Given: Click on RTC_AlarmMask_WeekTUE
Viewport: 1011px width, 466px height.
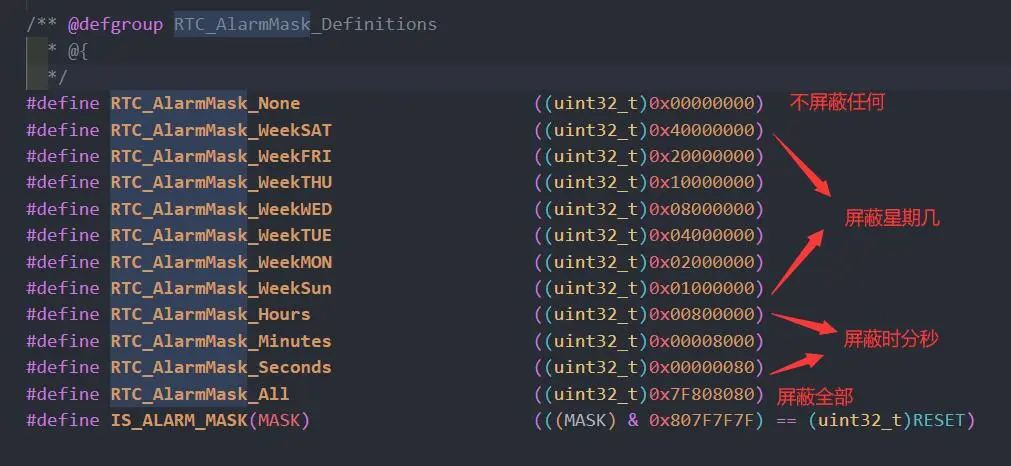Looking at the screenshot, I should tap(221, 236).
